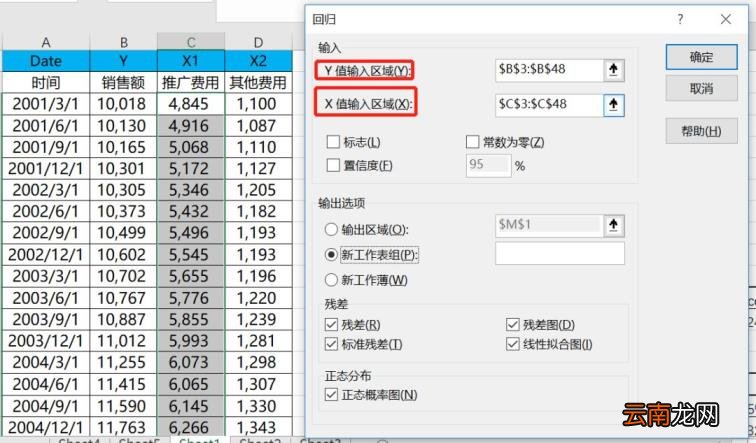
Task: Click date cell 2001/12/1
Action: (x=46, y=168)
